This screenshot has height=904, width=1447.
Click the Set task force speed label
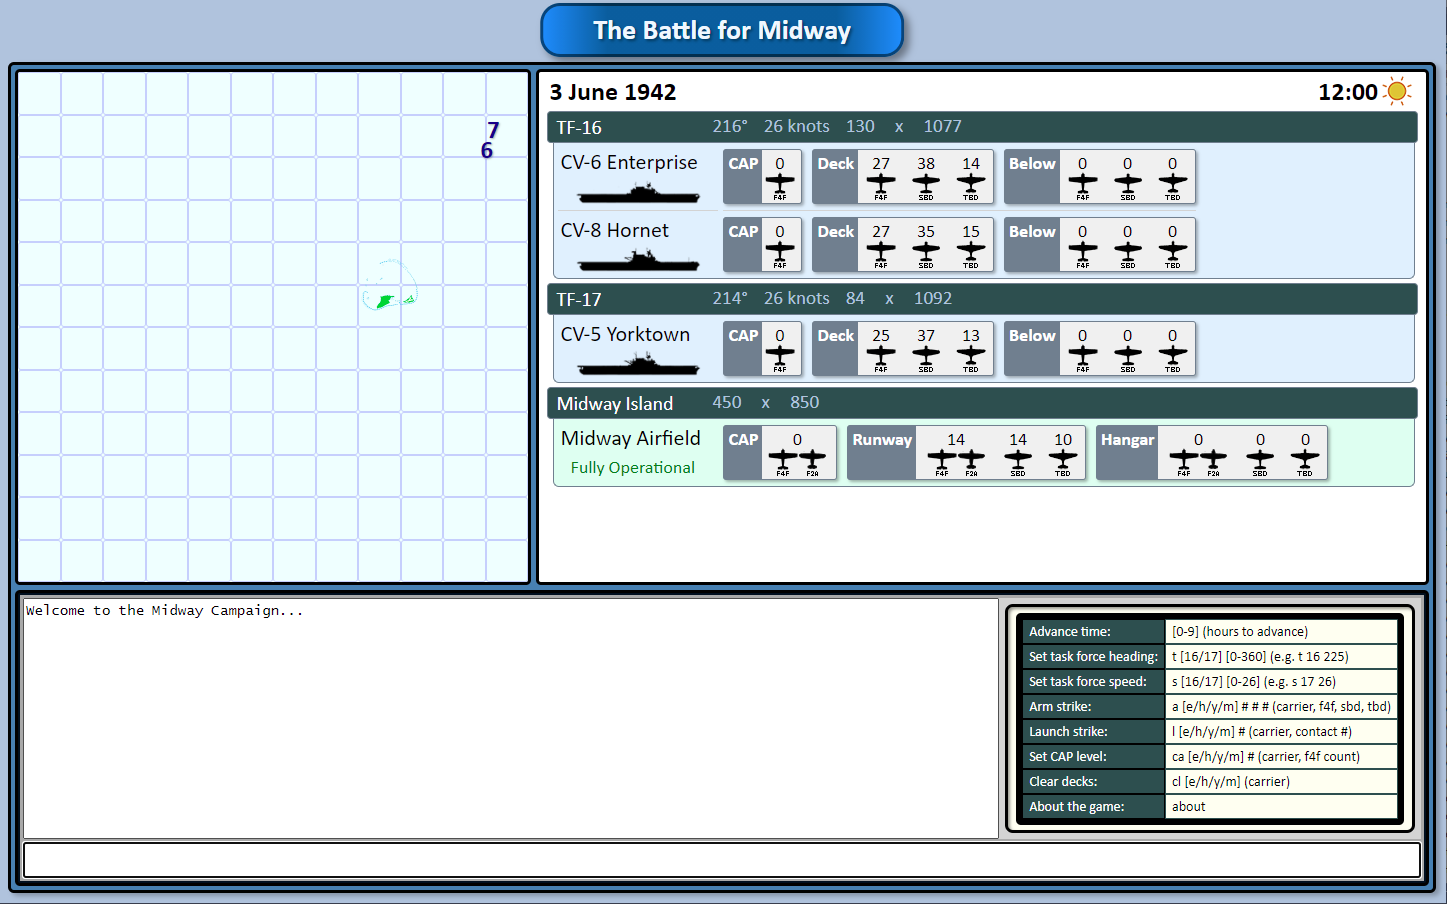(1093, 681)
